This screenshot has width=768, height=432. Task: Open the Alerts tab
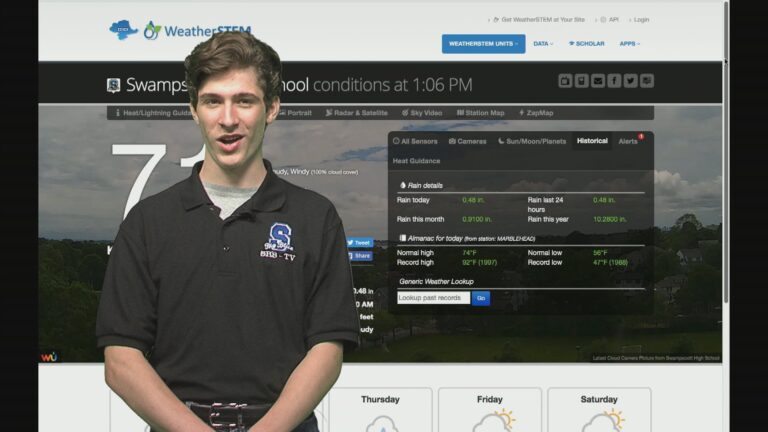(629, 141)
